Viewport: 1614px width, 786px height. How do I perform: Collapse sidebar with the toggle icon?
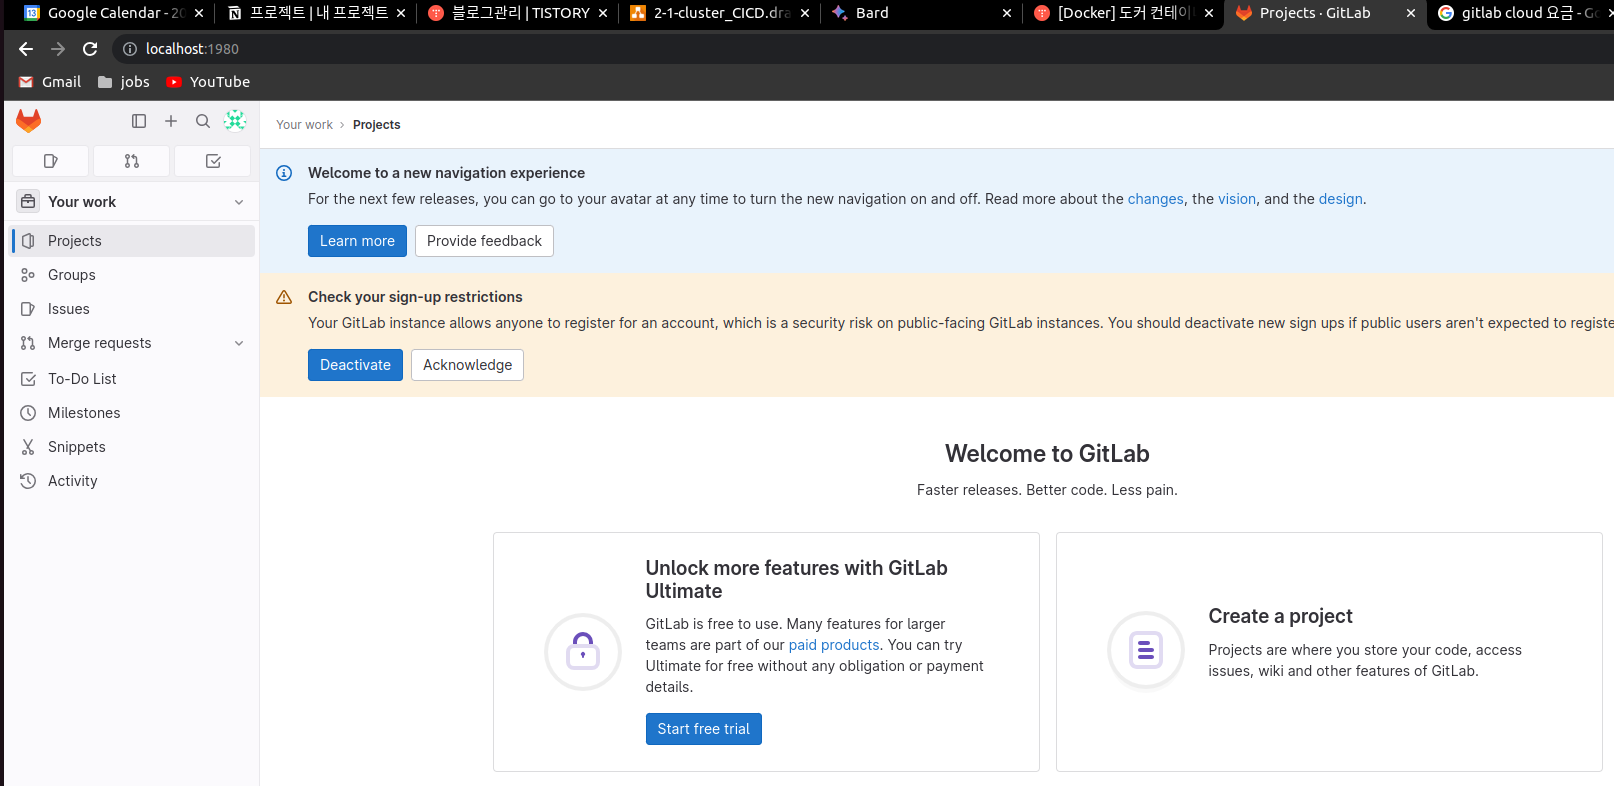(139, 121)
